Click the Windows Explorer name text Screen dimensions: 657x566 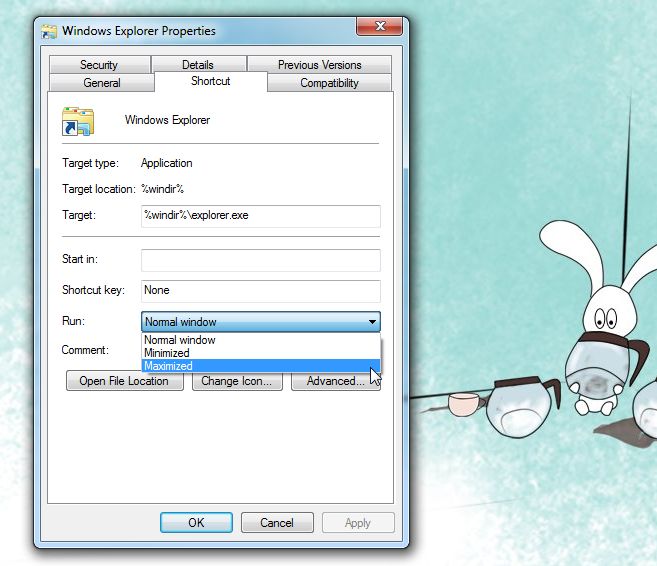coord(167,120)
